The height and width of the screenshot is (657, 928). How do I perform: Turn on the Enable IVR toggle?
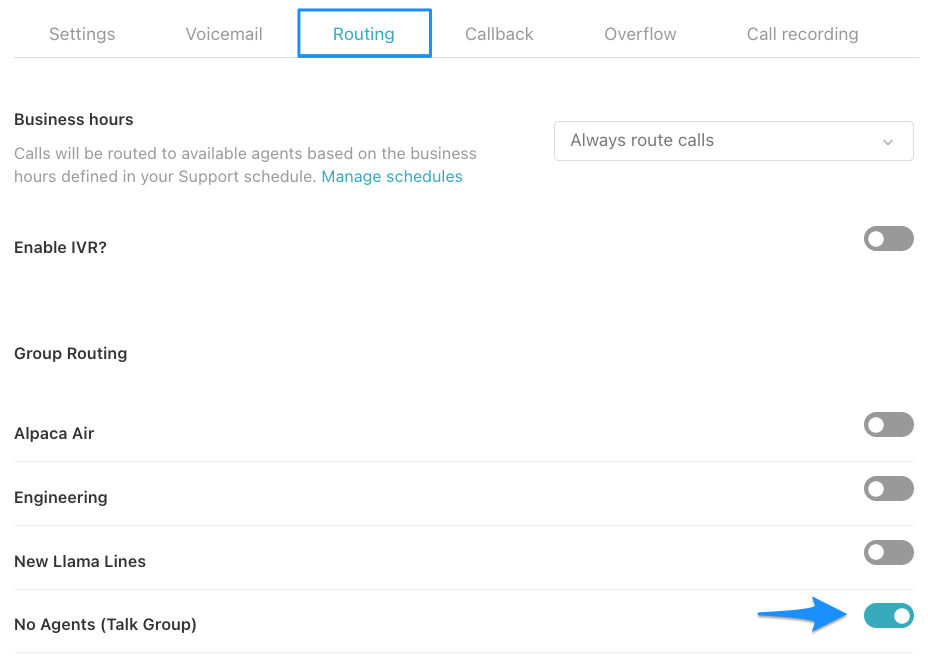(x=888, y=239)
